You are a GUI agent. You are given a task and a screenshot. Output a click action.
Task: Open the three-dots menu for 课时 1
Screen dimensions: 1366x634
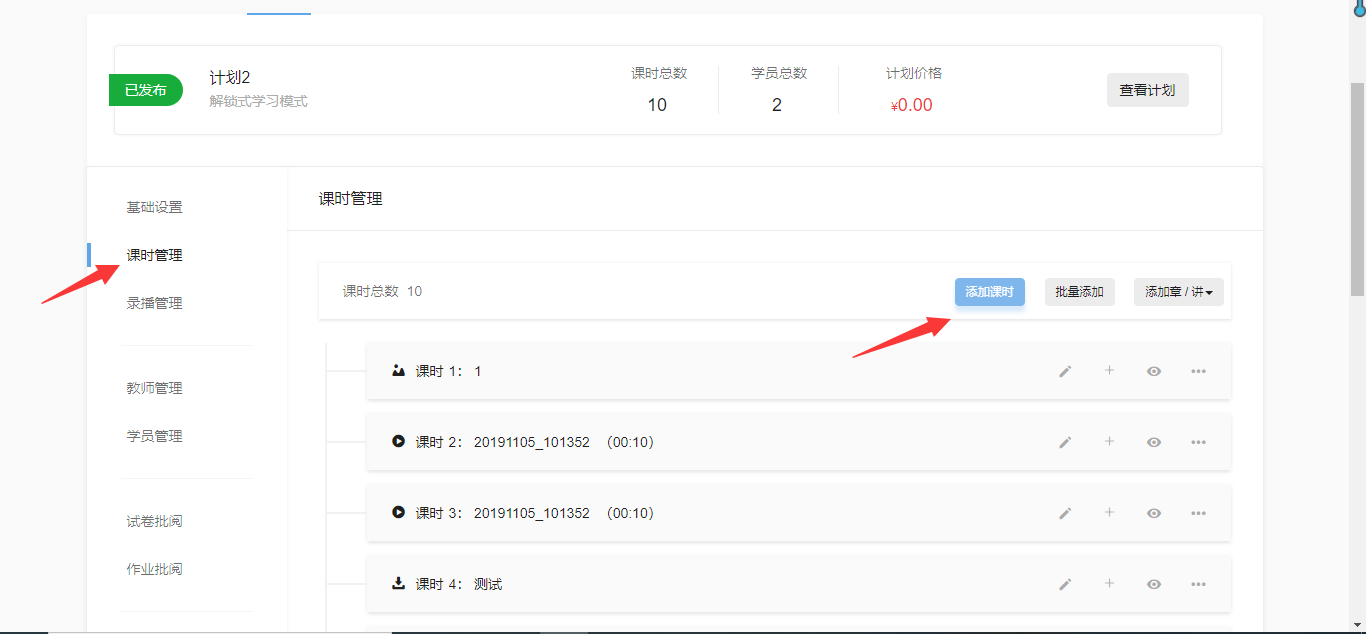tap(1198, 371)
